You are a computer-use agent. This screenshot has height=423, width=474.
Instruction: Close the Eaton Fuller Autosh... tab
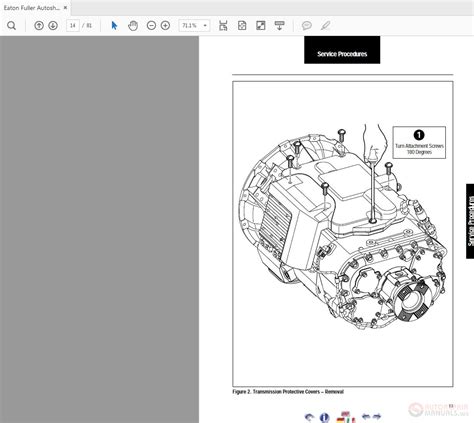[x=65, y=7]
